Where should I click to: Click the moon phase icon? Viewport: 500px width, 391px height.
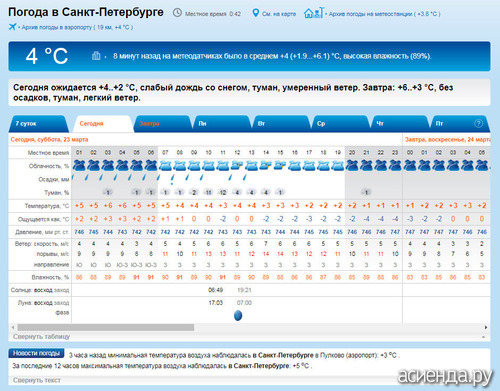click(238, 315)
